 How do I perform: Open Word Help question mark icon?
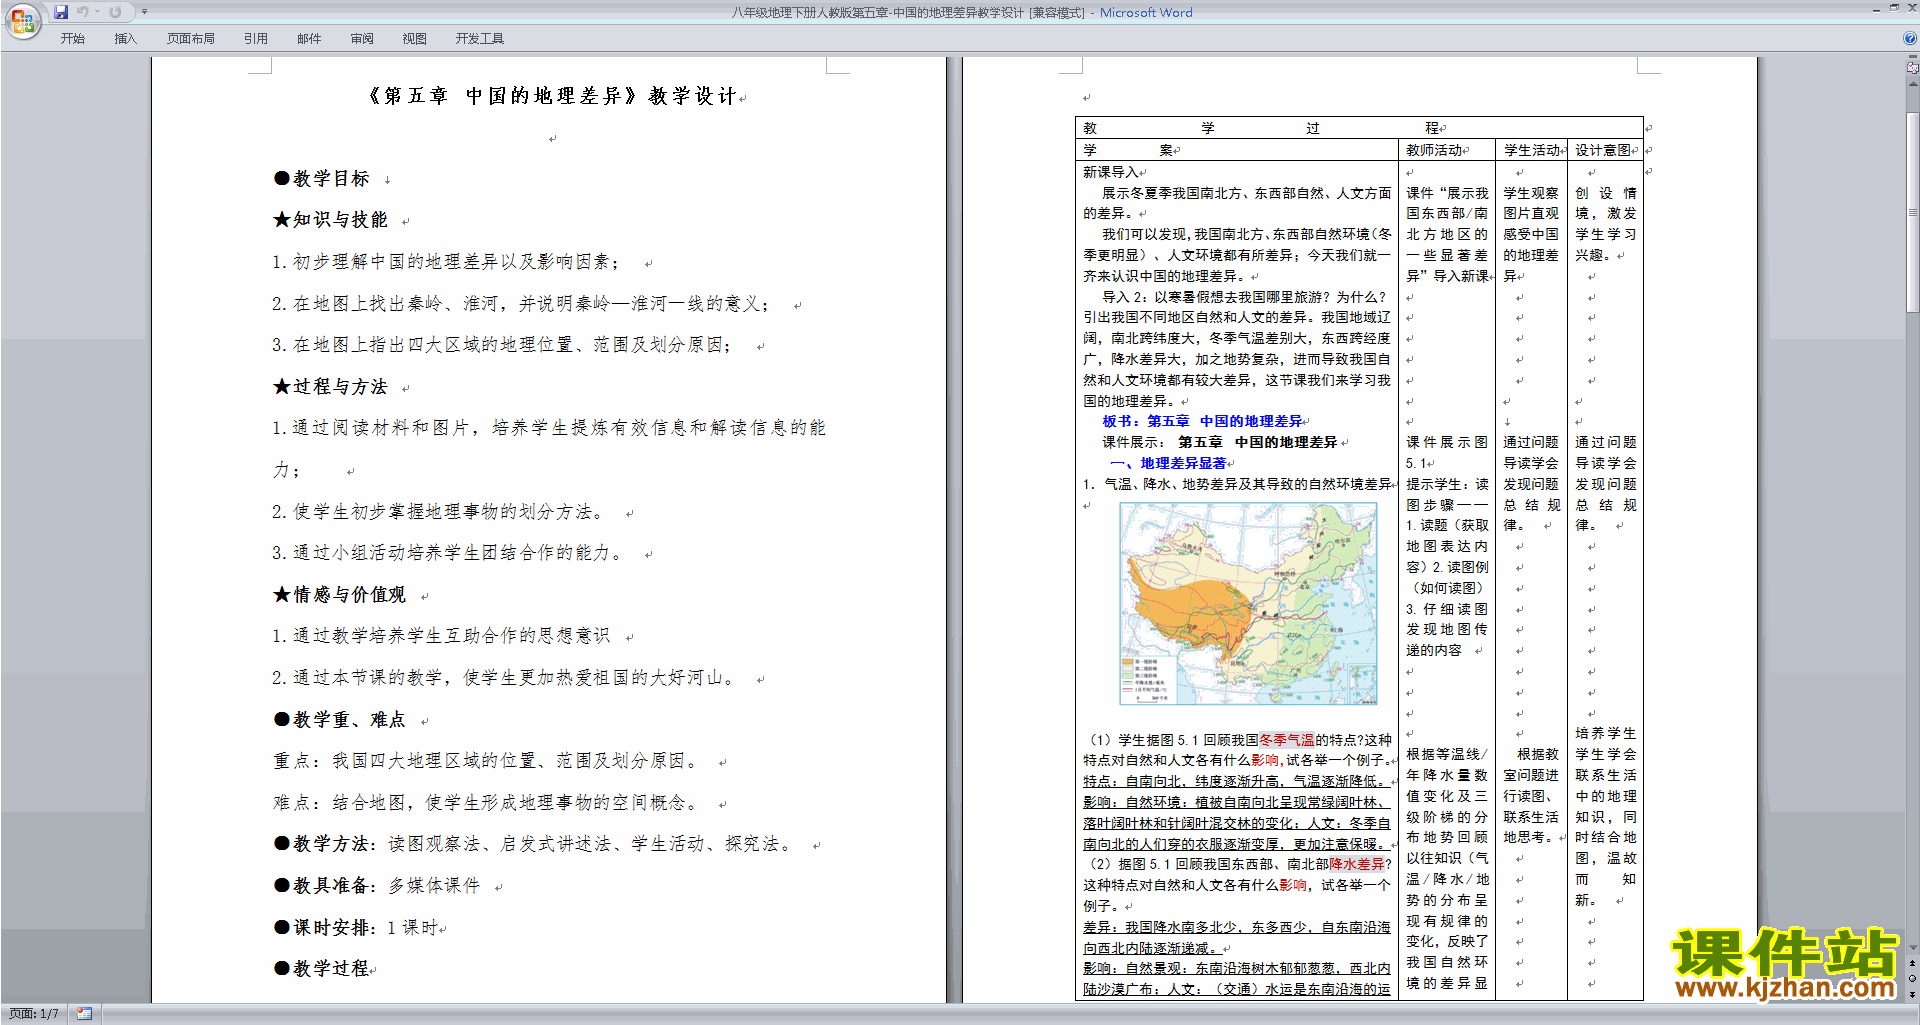pyautogui.click(x=1909, y=38)
